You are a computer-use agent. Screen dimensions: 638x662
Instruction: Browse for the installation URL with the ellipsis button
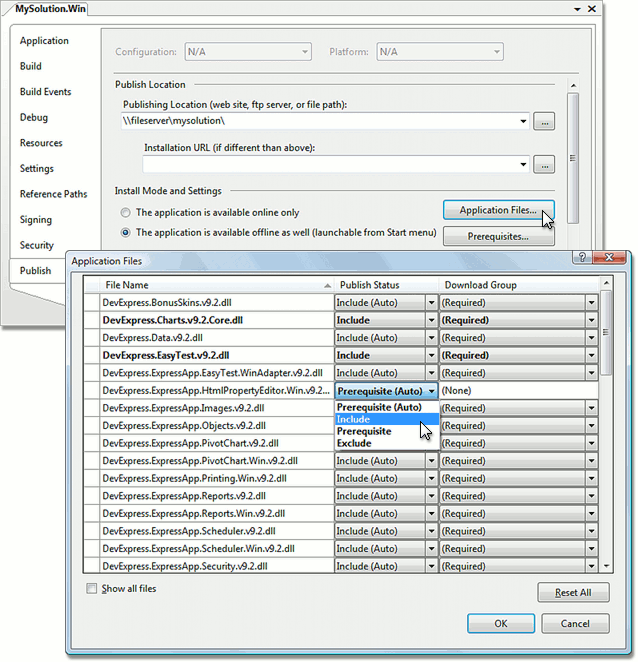click(x=544, y=164)
